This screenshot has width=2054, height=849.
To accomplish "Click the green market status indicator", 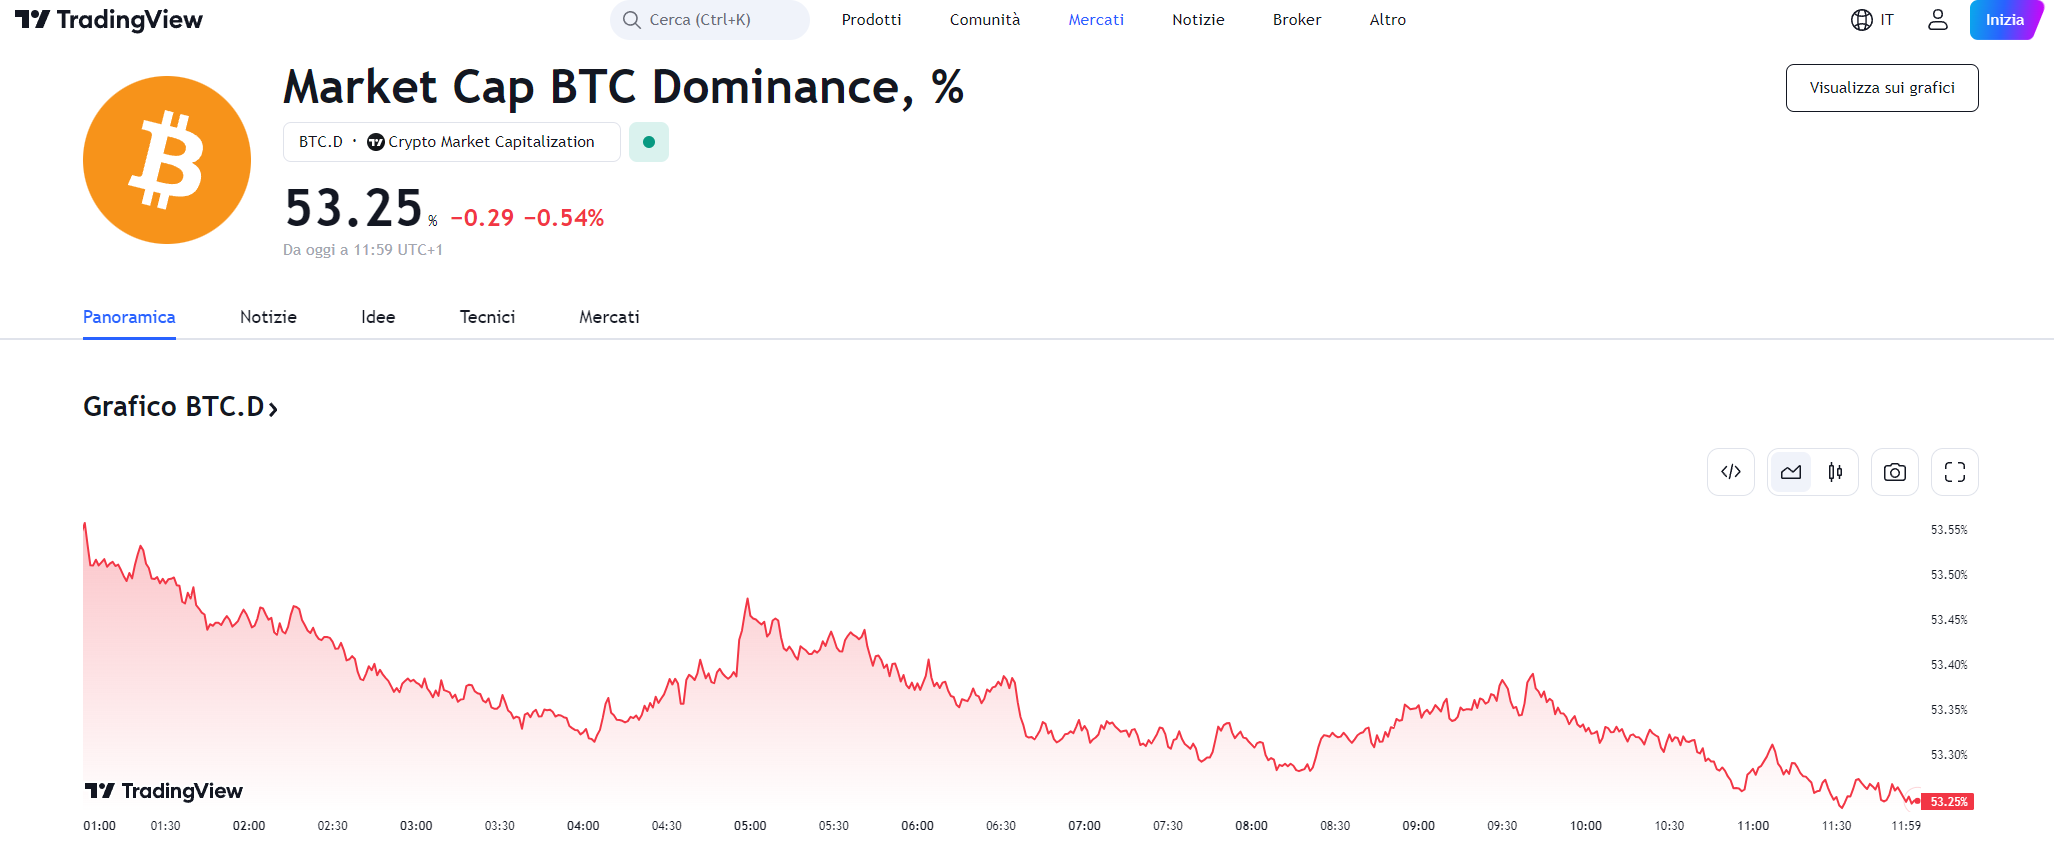I will [649, 142].
